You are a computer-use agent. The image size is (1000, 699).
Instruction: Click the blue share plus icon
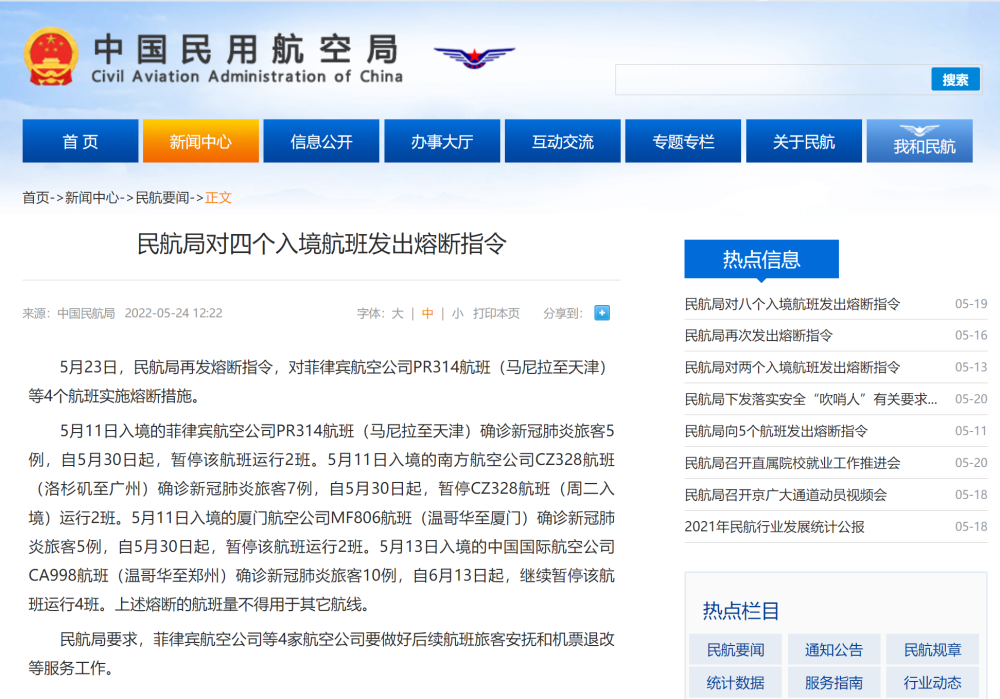[601, 313]
